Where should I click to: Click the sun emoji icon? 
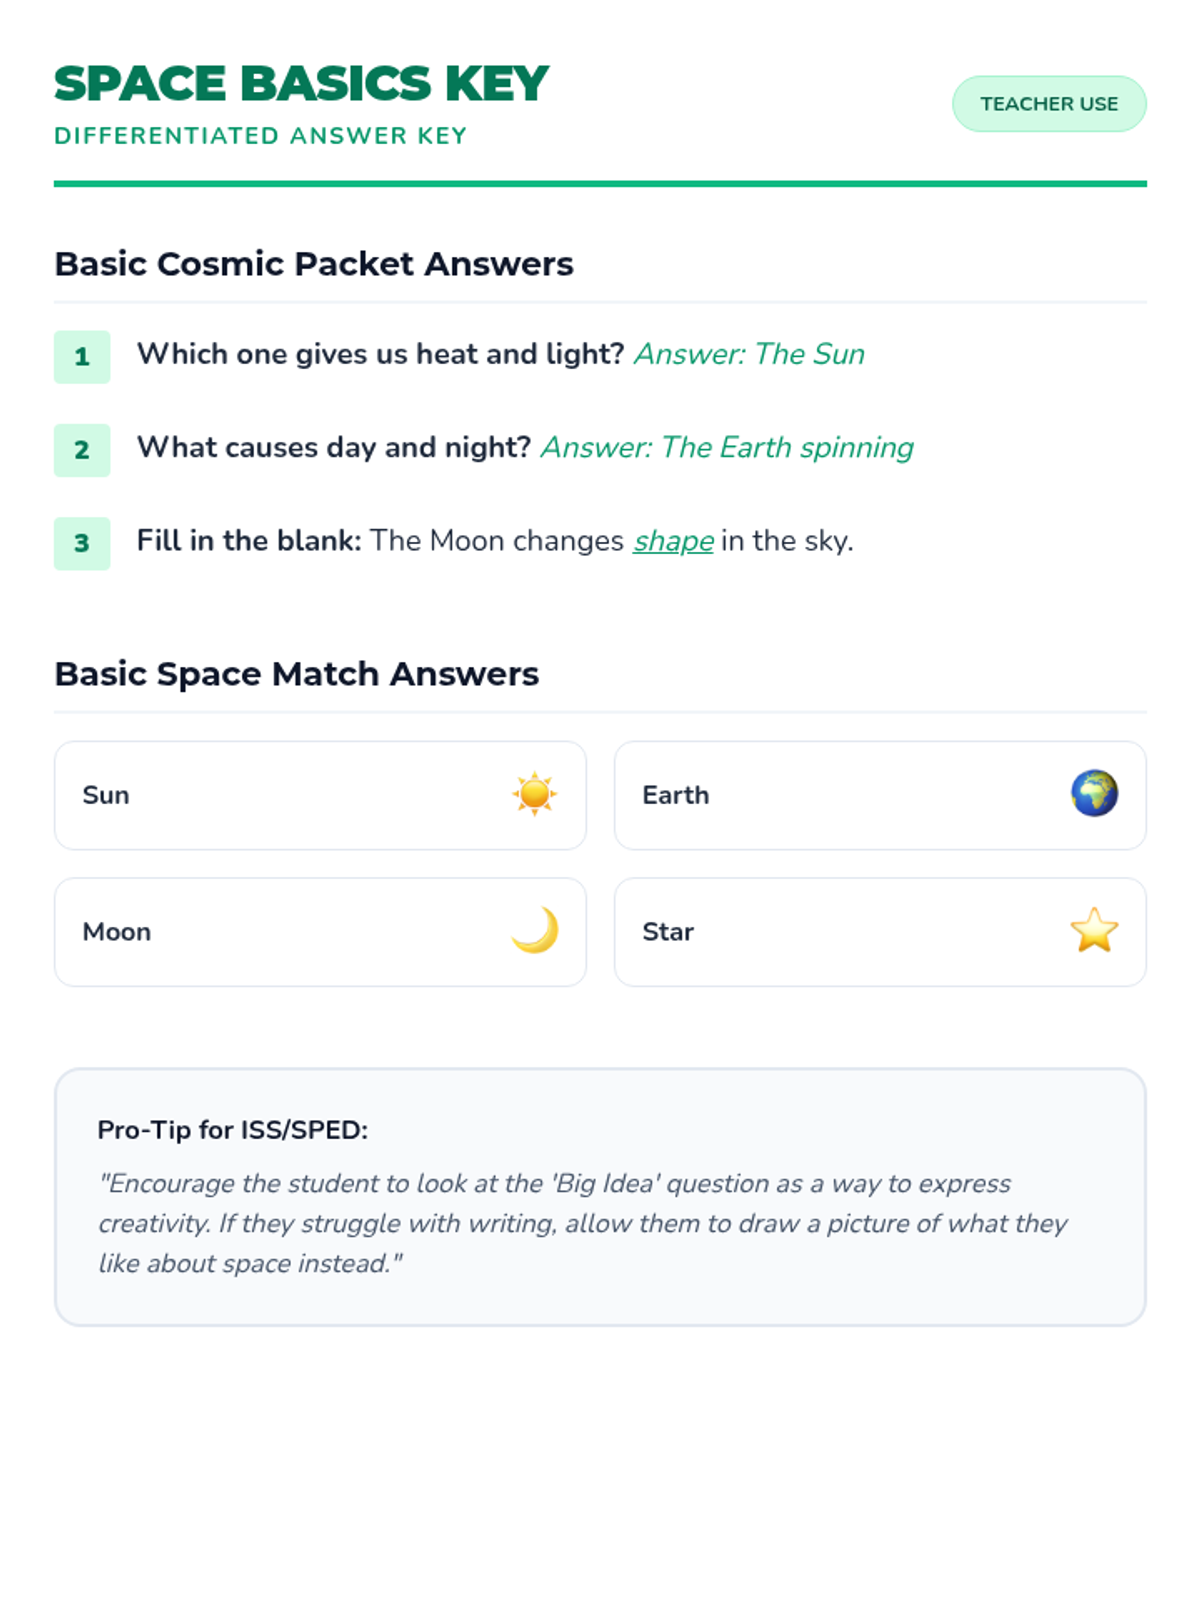point(534,795)
